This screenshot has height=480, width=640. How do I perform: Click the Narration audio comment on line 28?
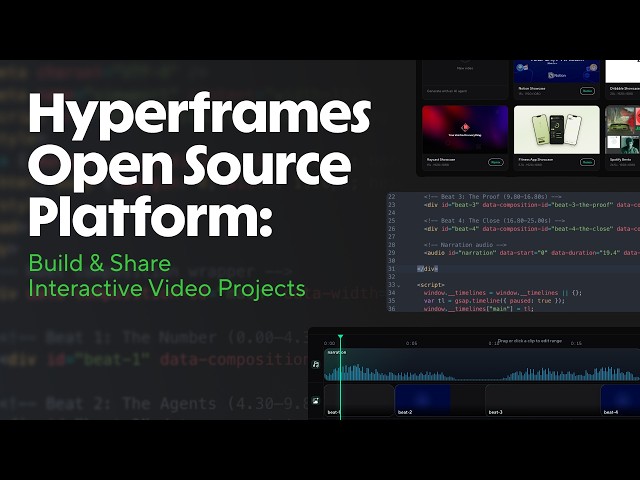[x=465, y=245]
